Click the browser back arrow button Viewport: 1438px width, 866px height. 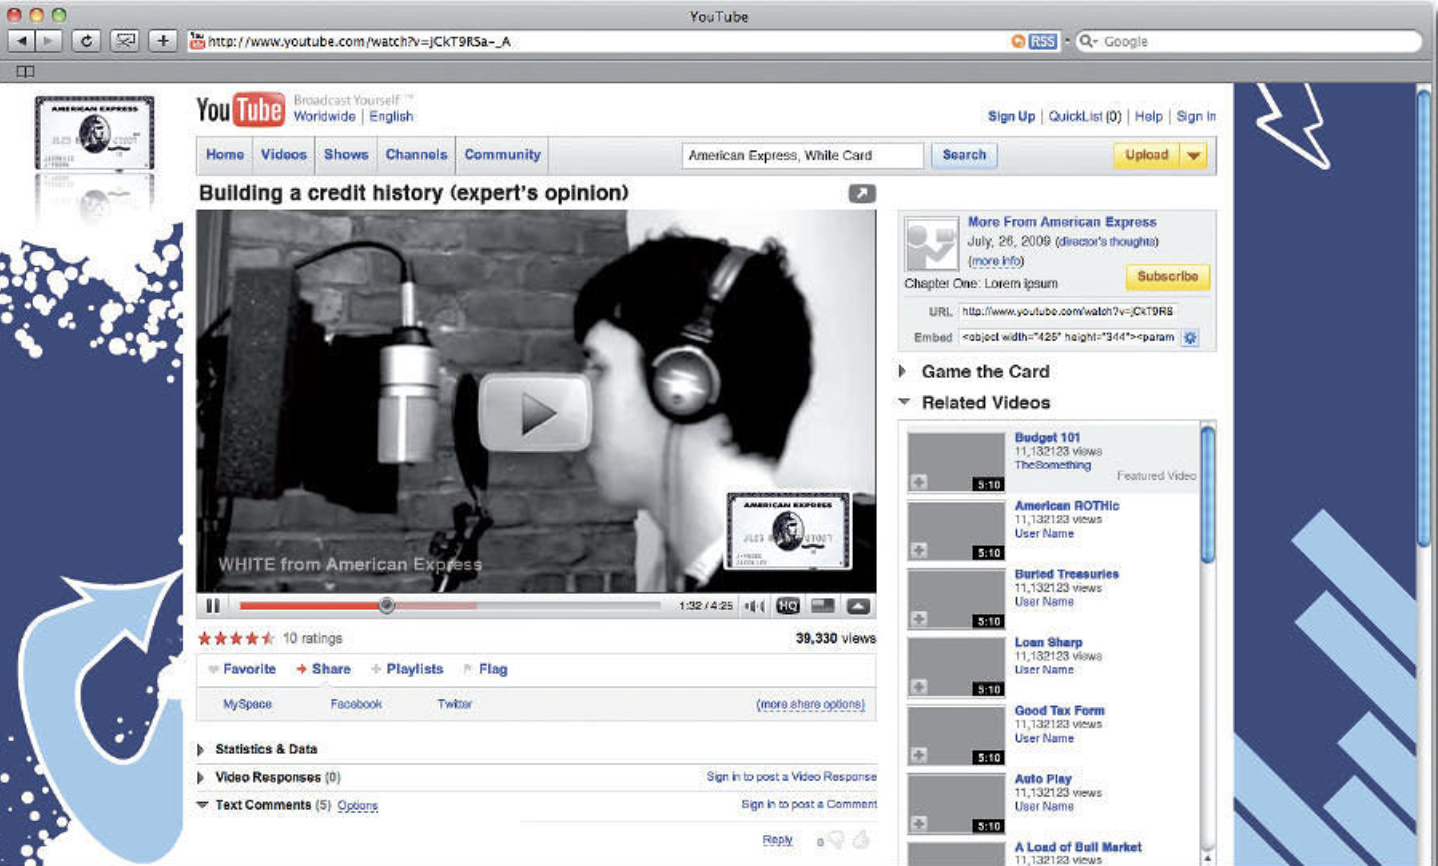click(21, 41)
